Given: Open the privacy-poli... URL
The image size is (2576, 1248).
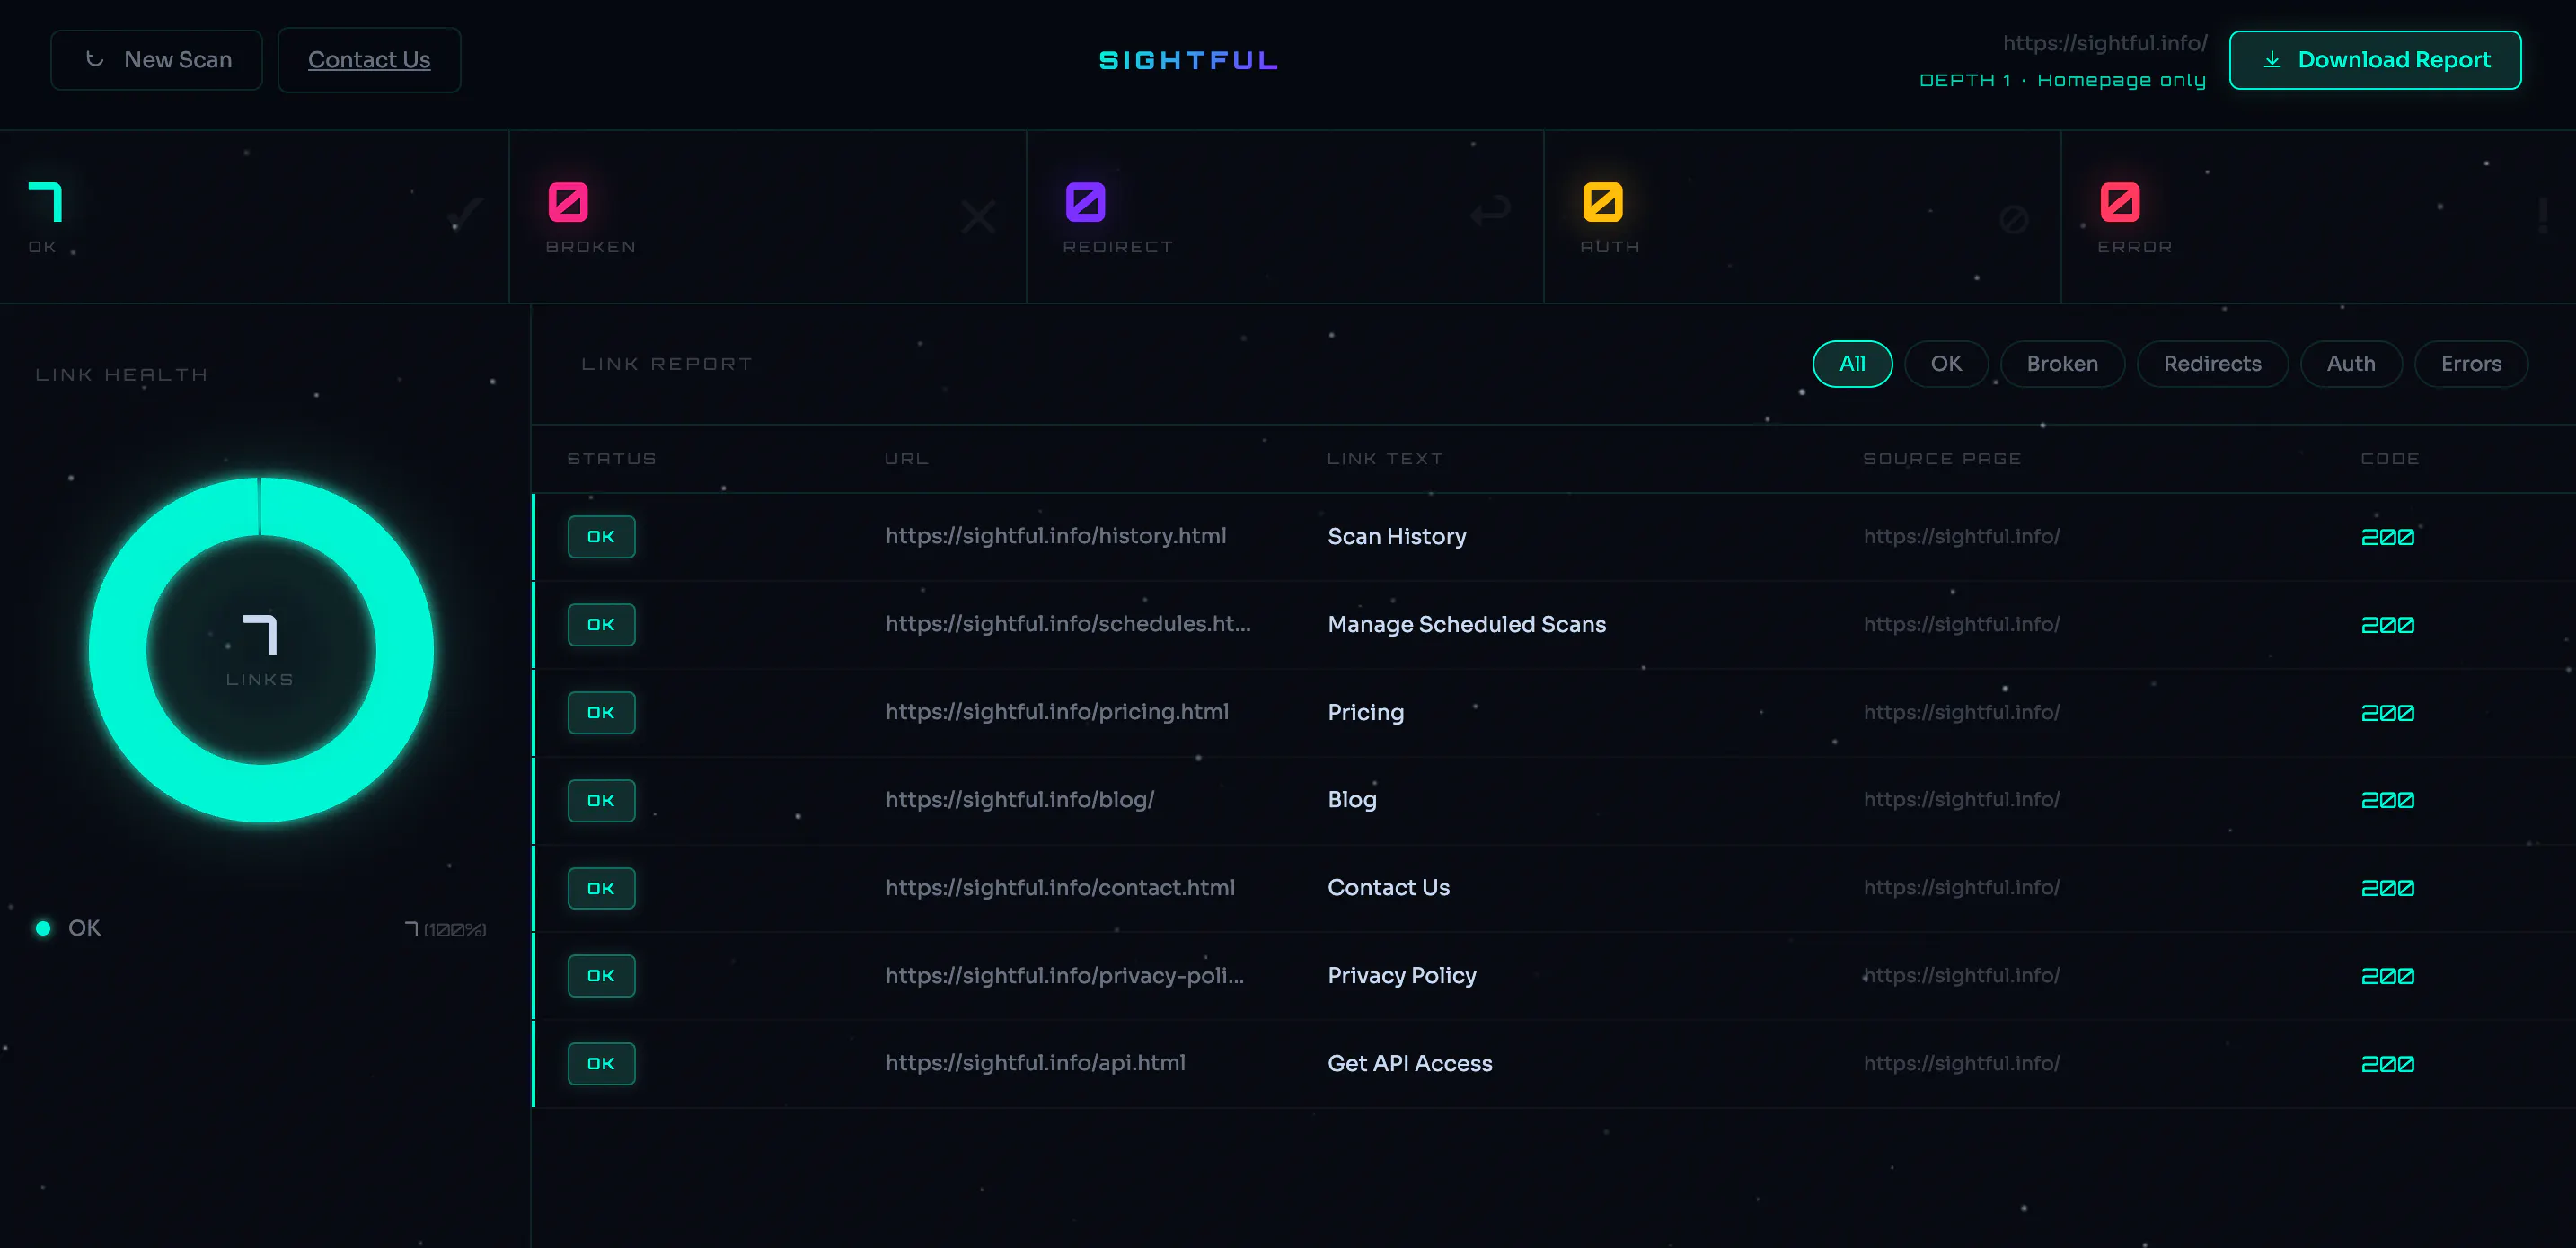Looking at the screenshot, I should click(x=1065, y=976).
